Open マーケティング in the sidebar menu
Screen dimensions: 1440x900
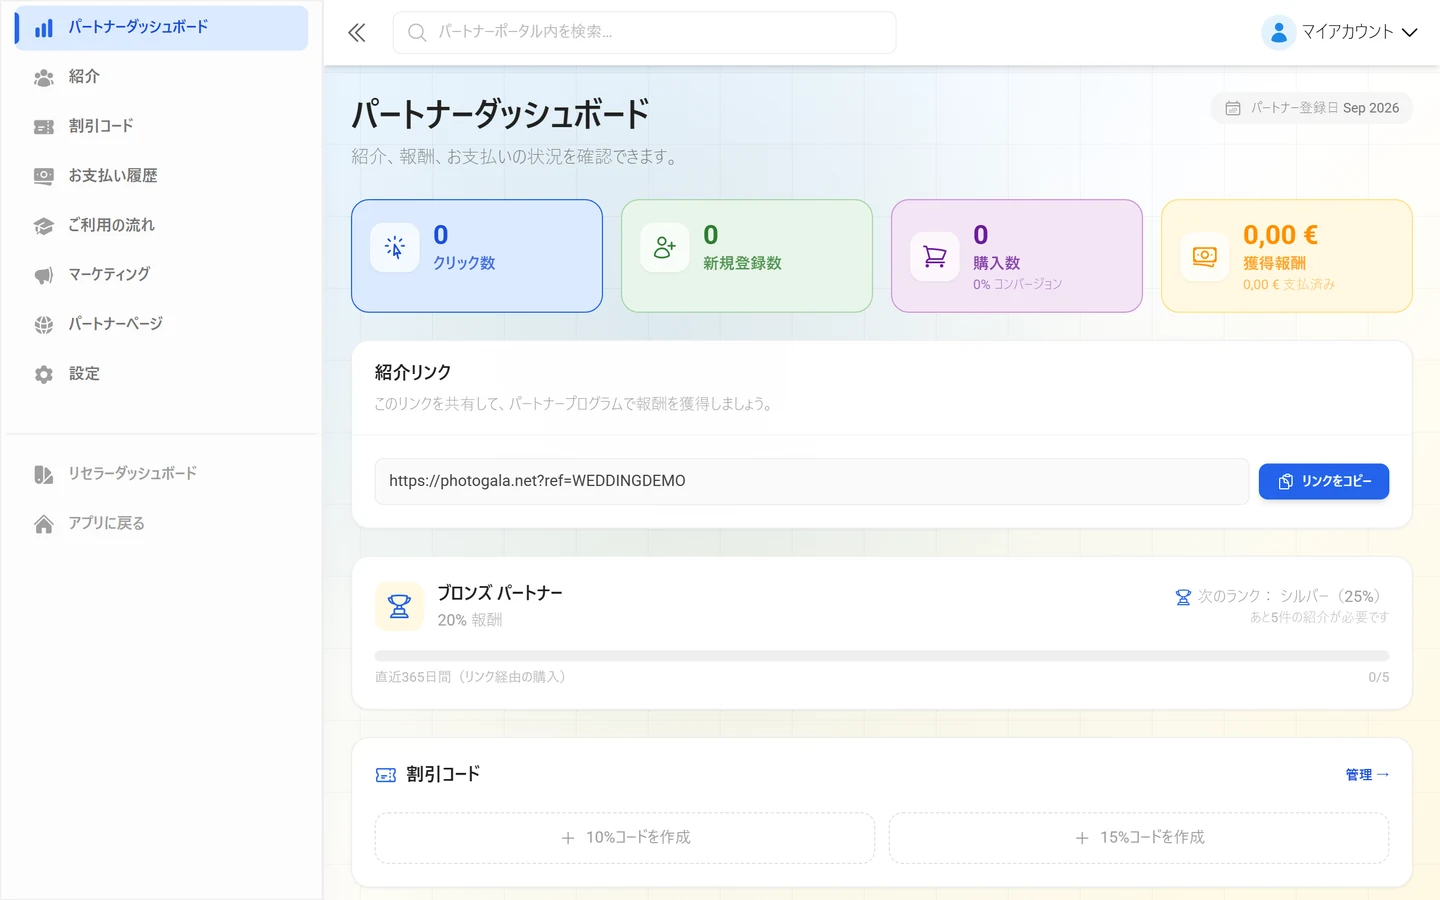click(x=162, y=275)
